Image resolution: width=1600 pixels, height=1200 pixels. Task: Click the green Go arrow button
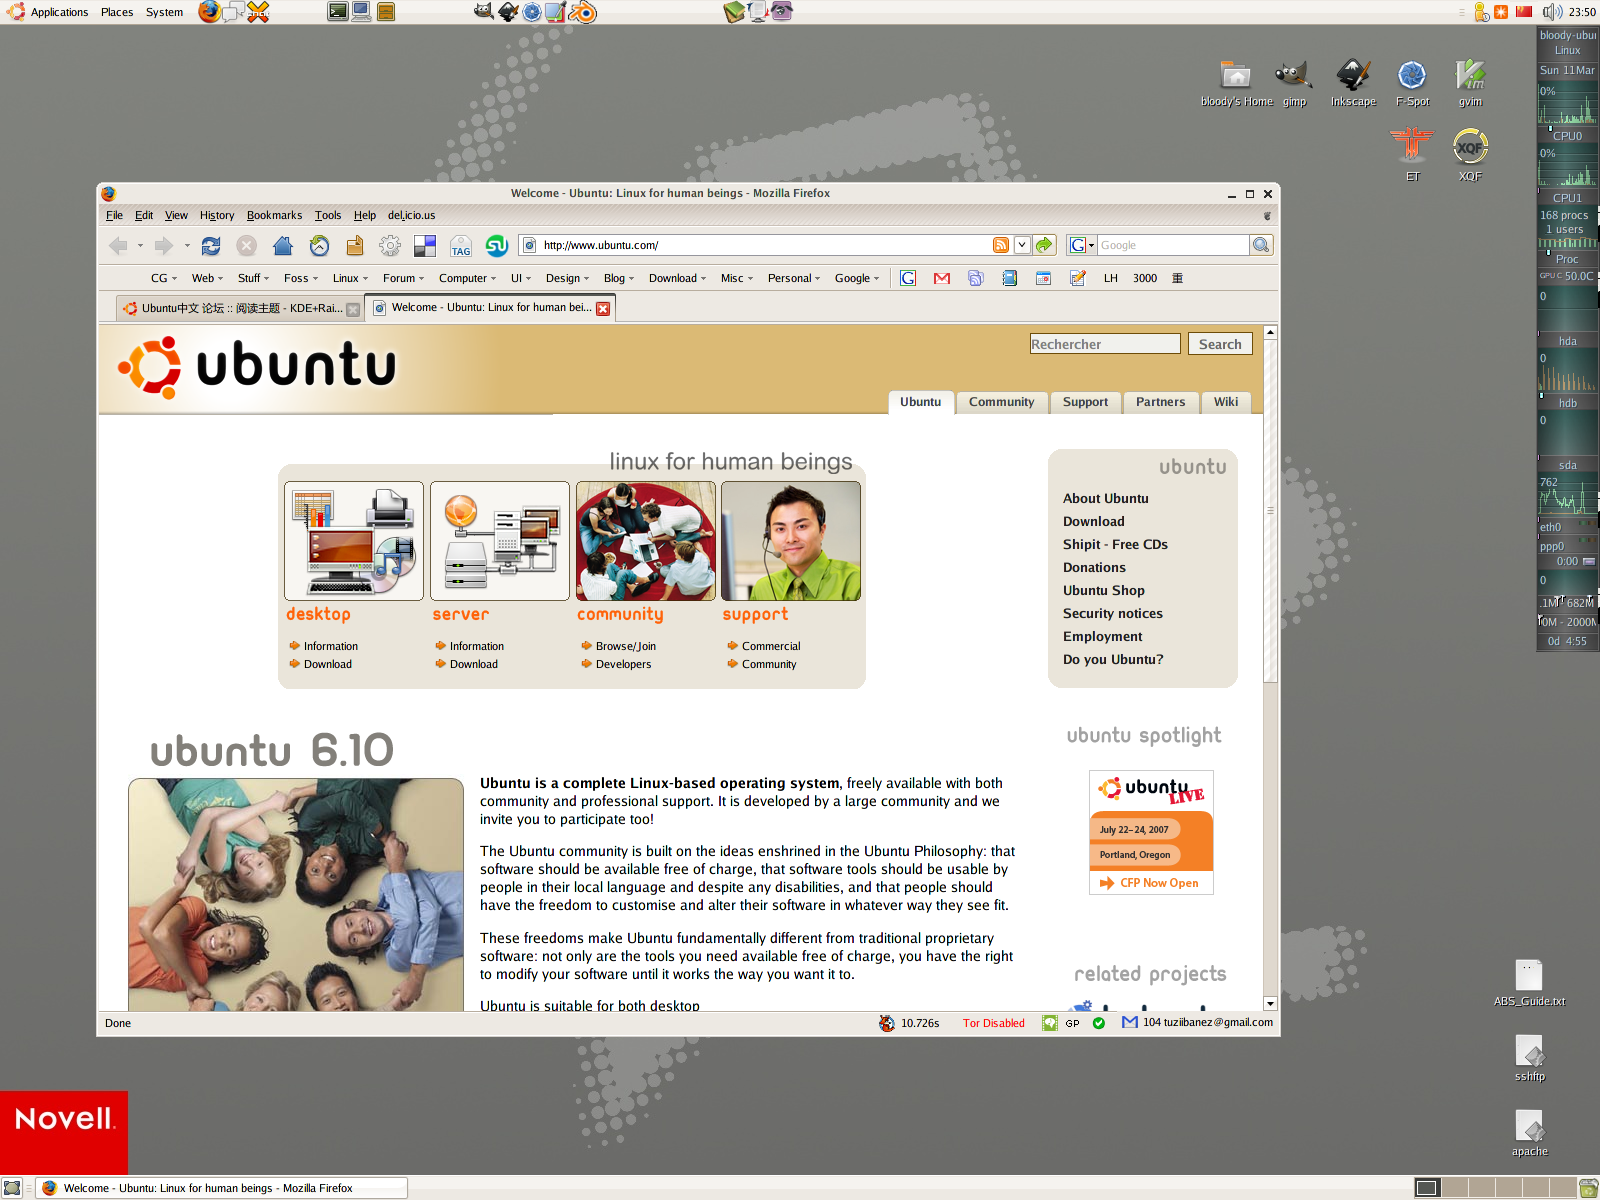[1044, 245]
